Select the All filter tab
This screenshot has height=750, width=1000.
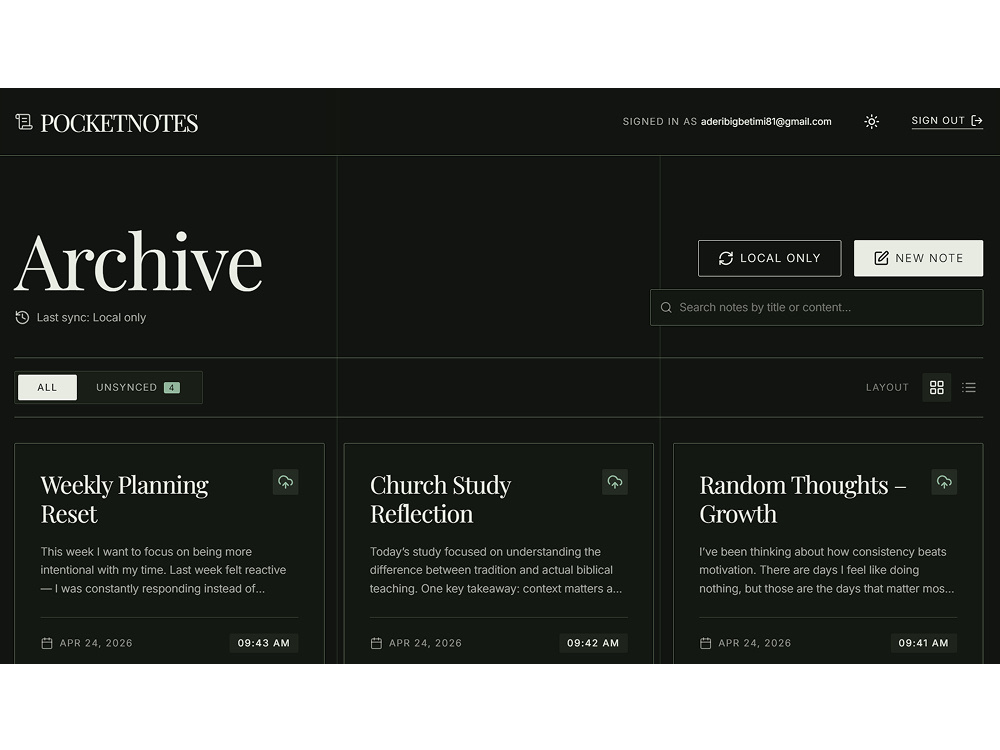47,387
